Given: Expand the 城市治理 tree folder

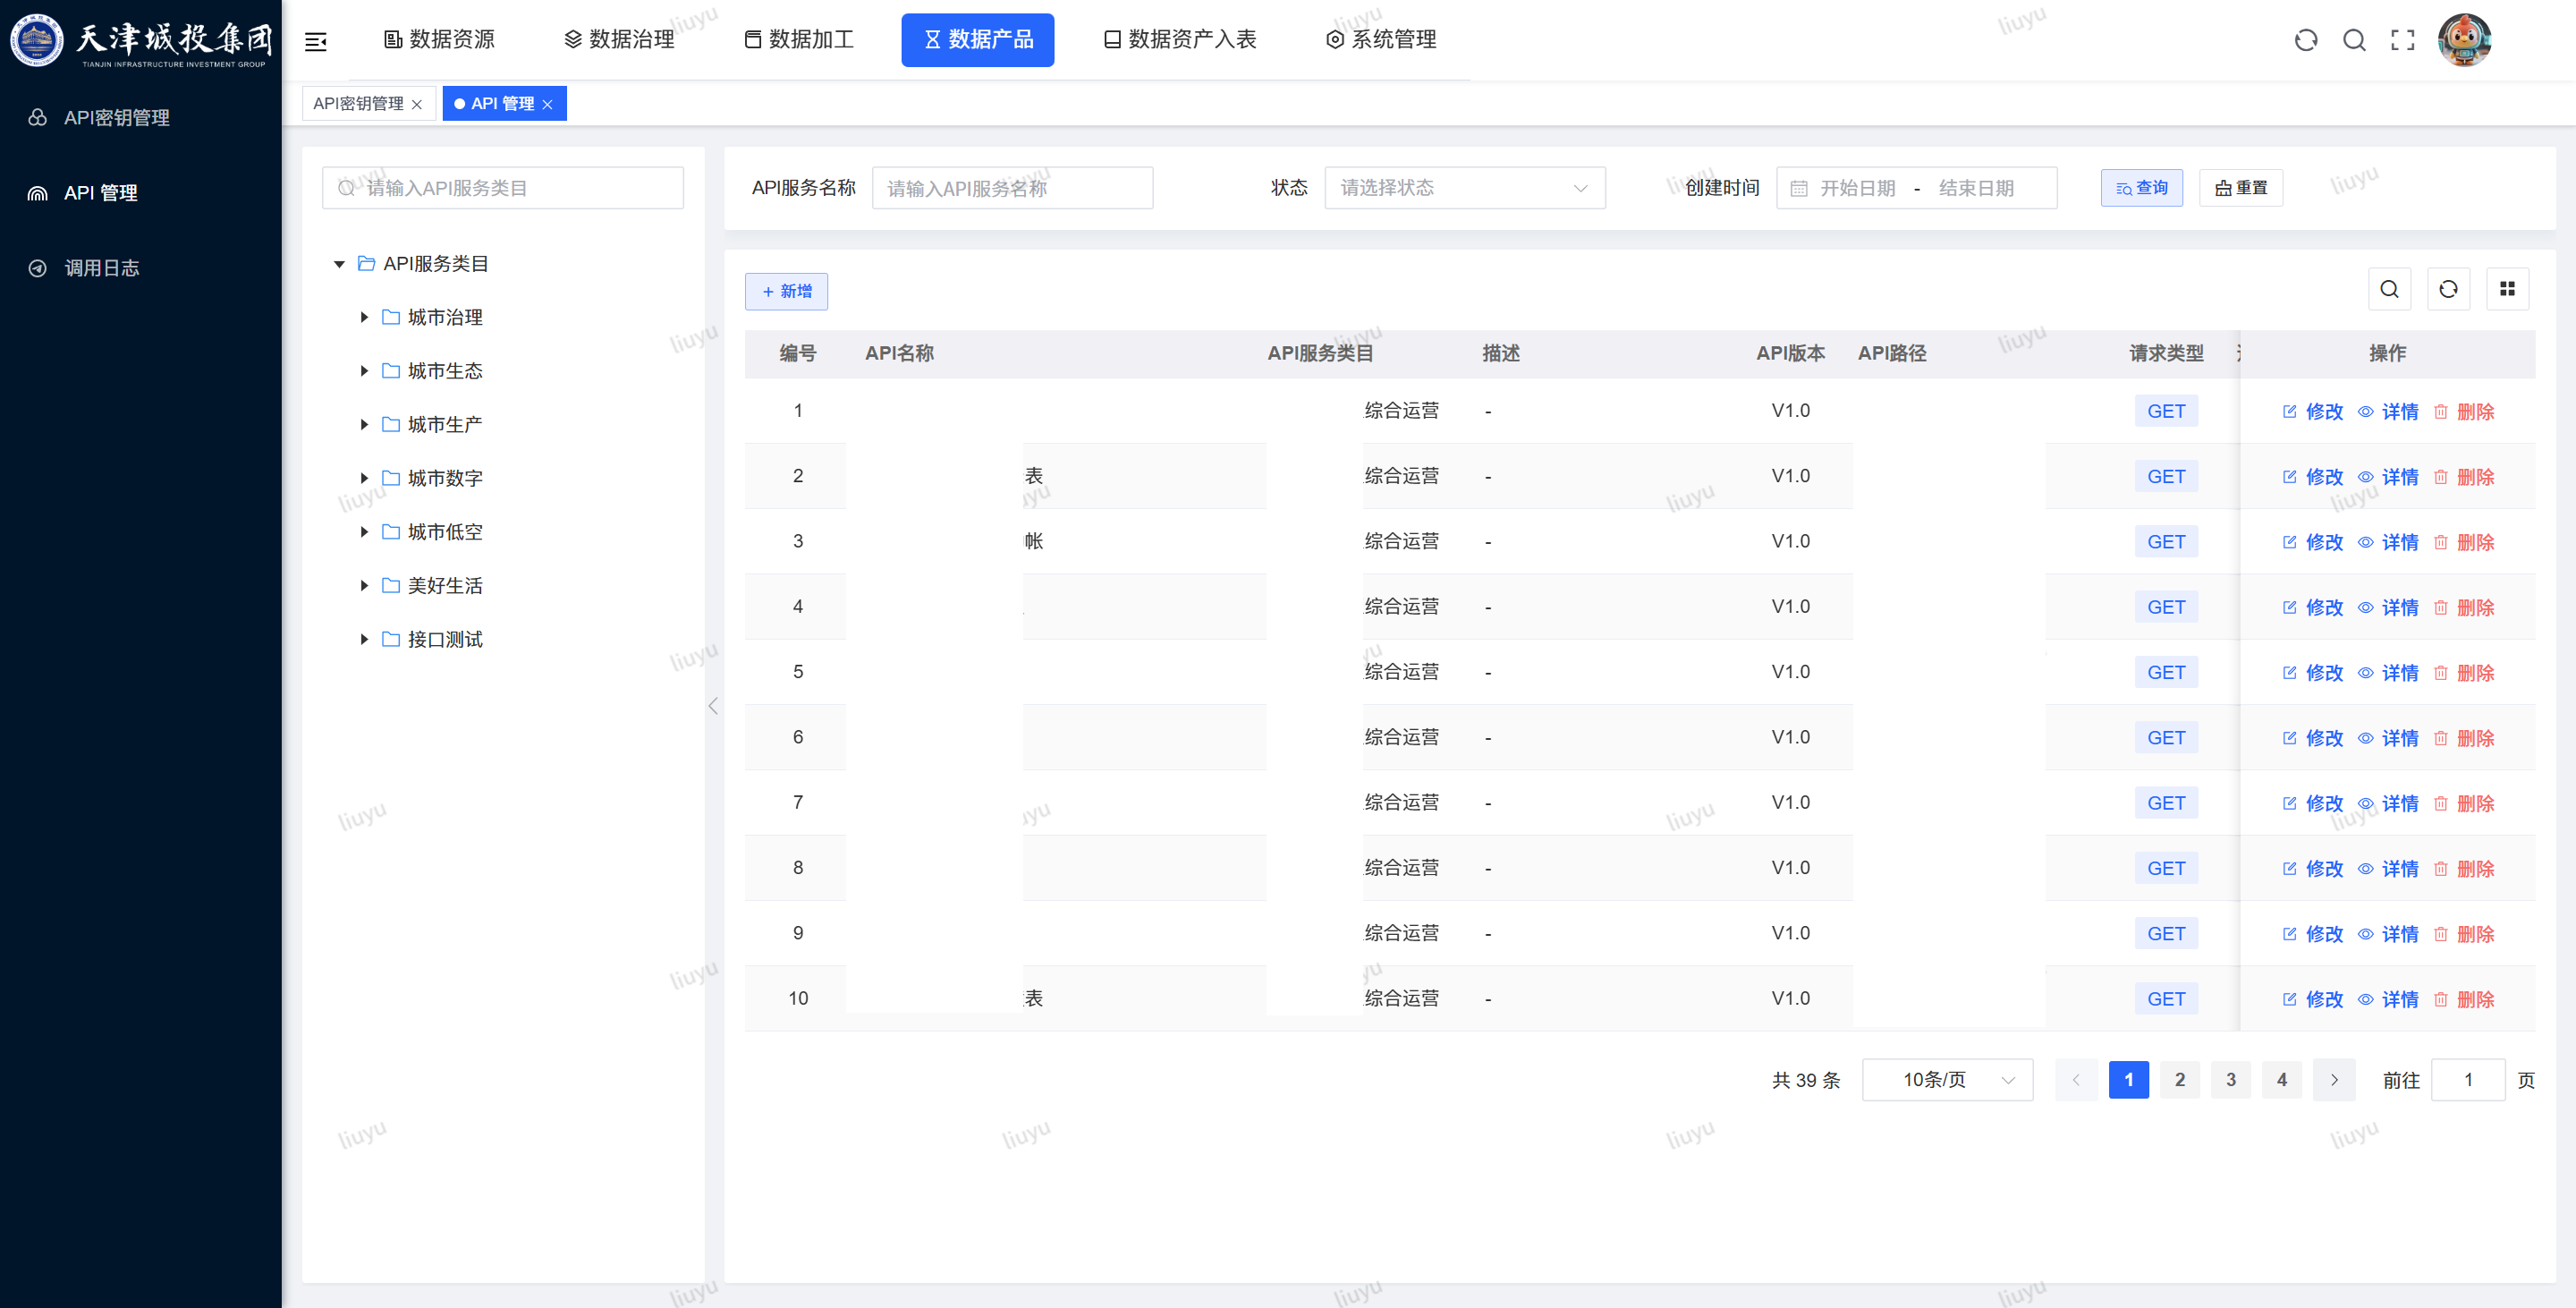Looking at the screenshot, I should pyautogui.click(x=364, y=317).
